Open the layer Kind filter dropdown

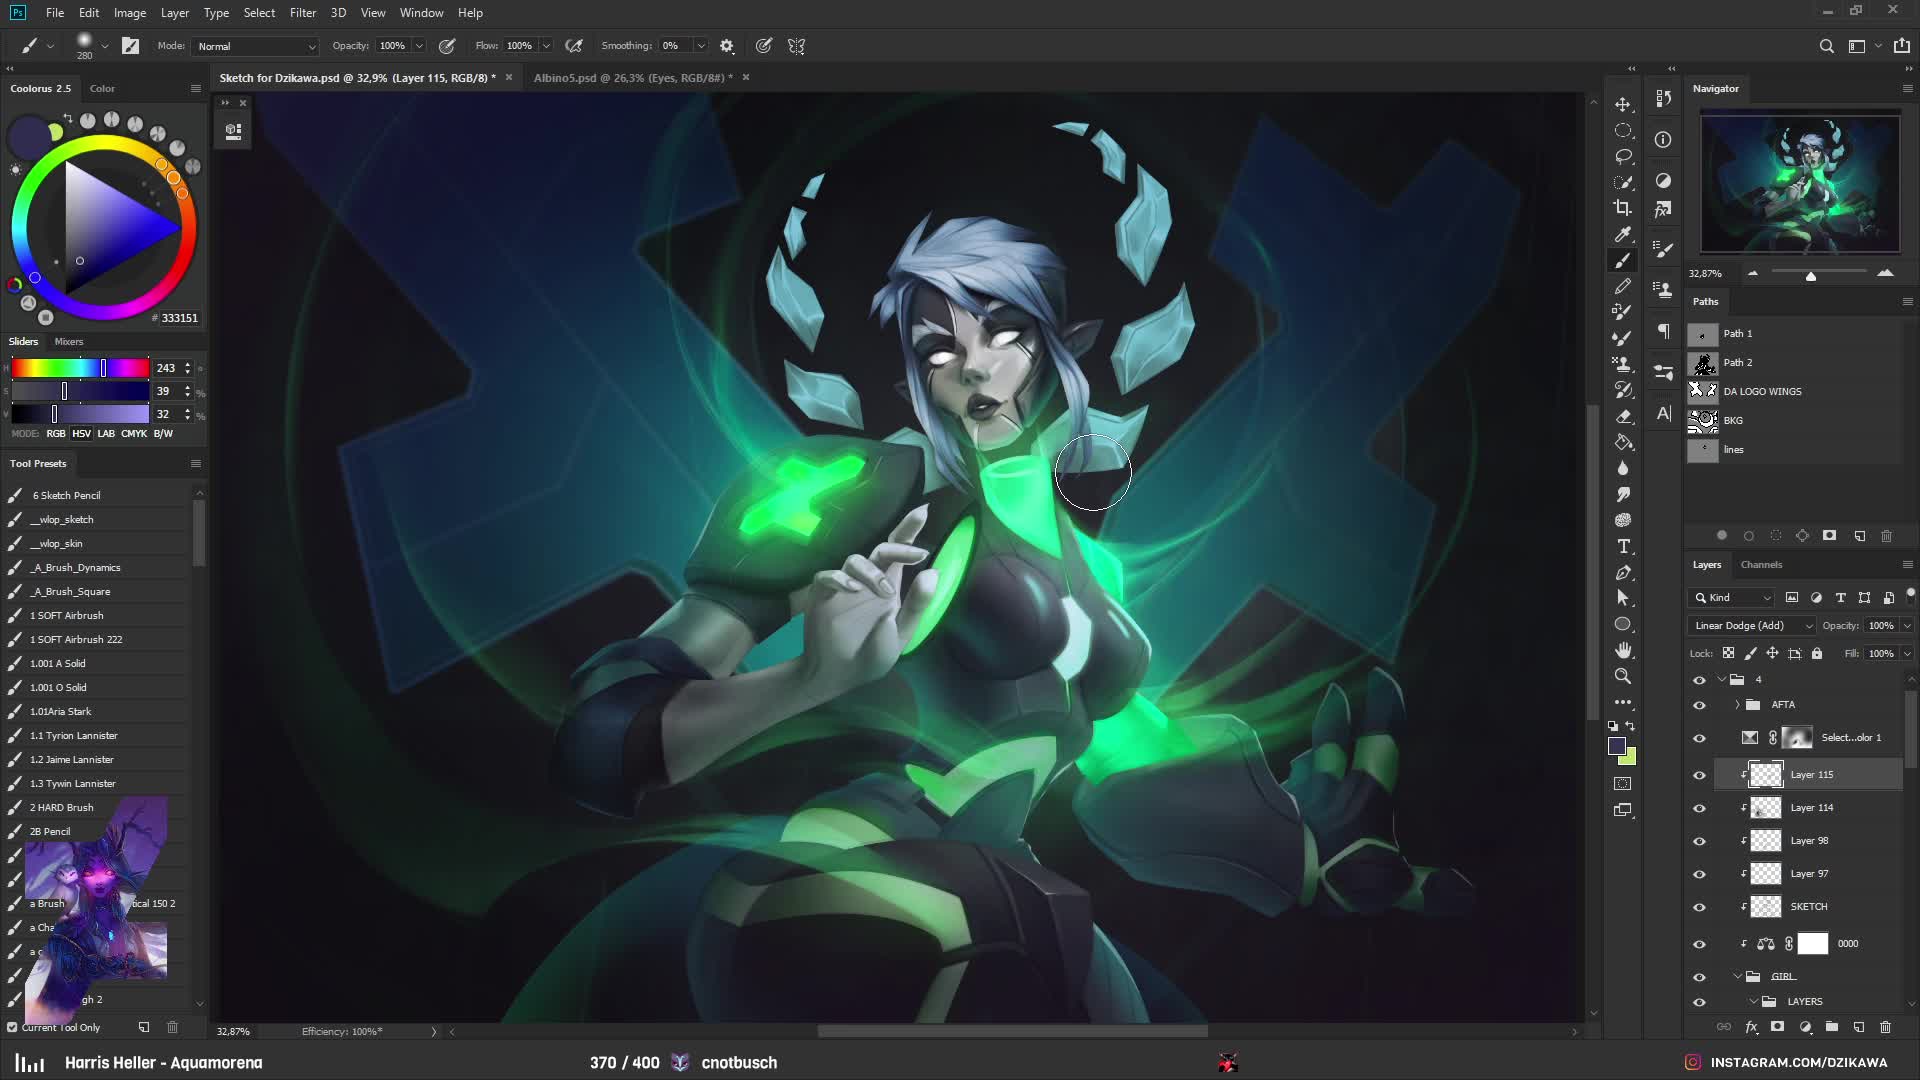1732,597
